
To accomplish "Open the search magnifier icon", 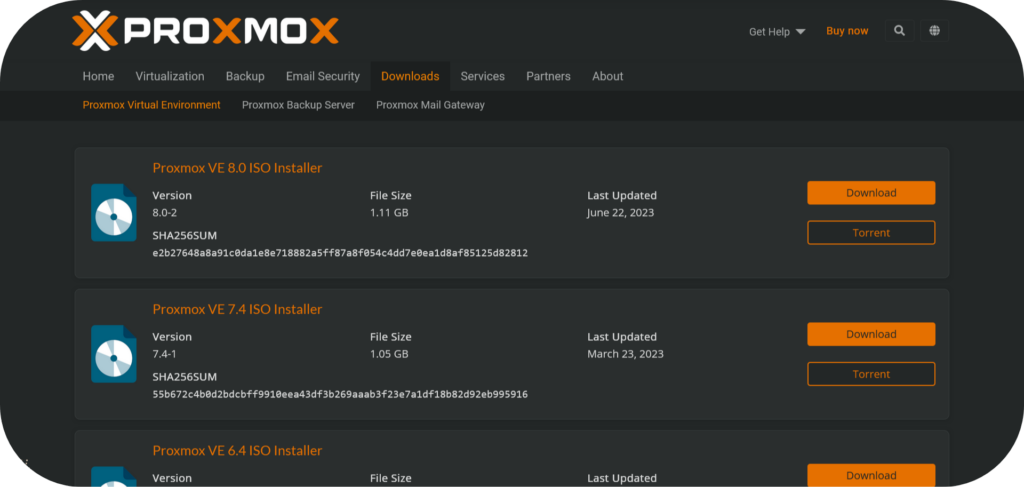I will click(x=899, y=31).
